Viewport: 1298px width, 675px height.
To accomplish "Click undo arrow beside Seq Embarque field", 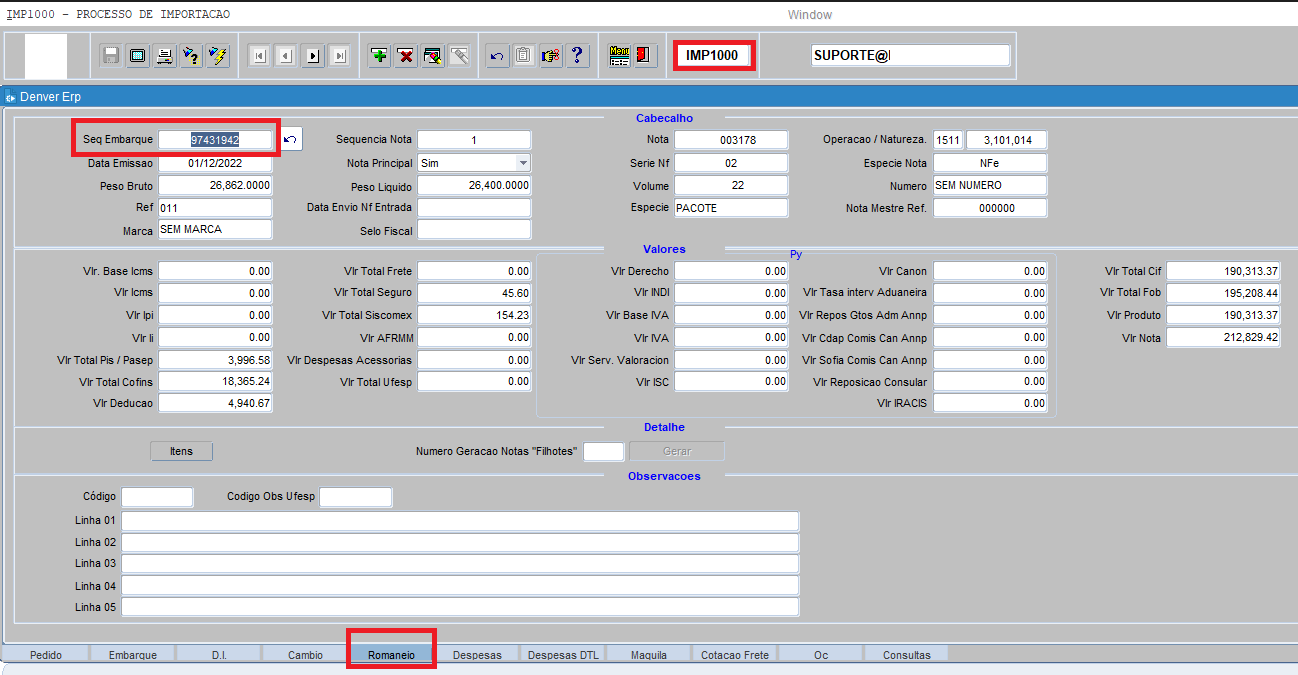I will pos(290,139).
